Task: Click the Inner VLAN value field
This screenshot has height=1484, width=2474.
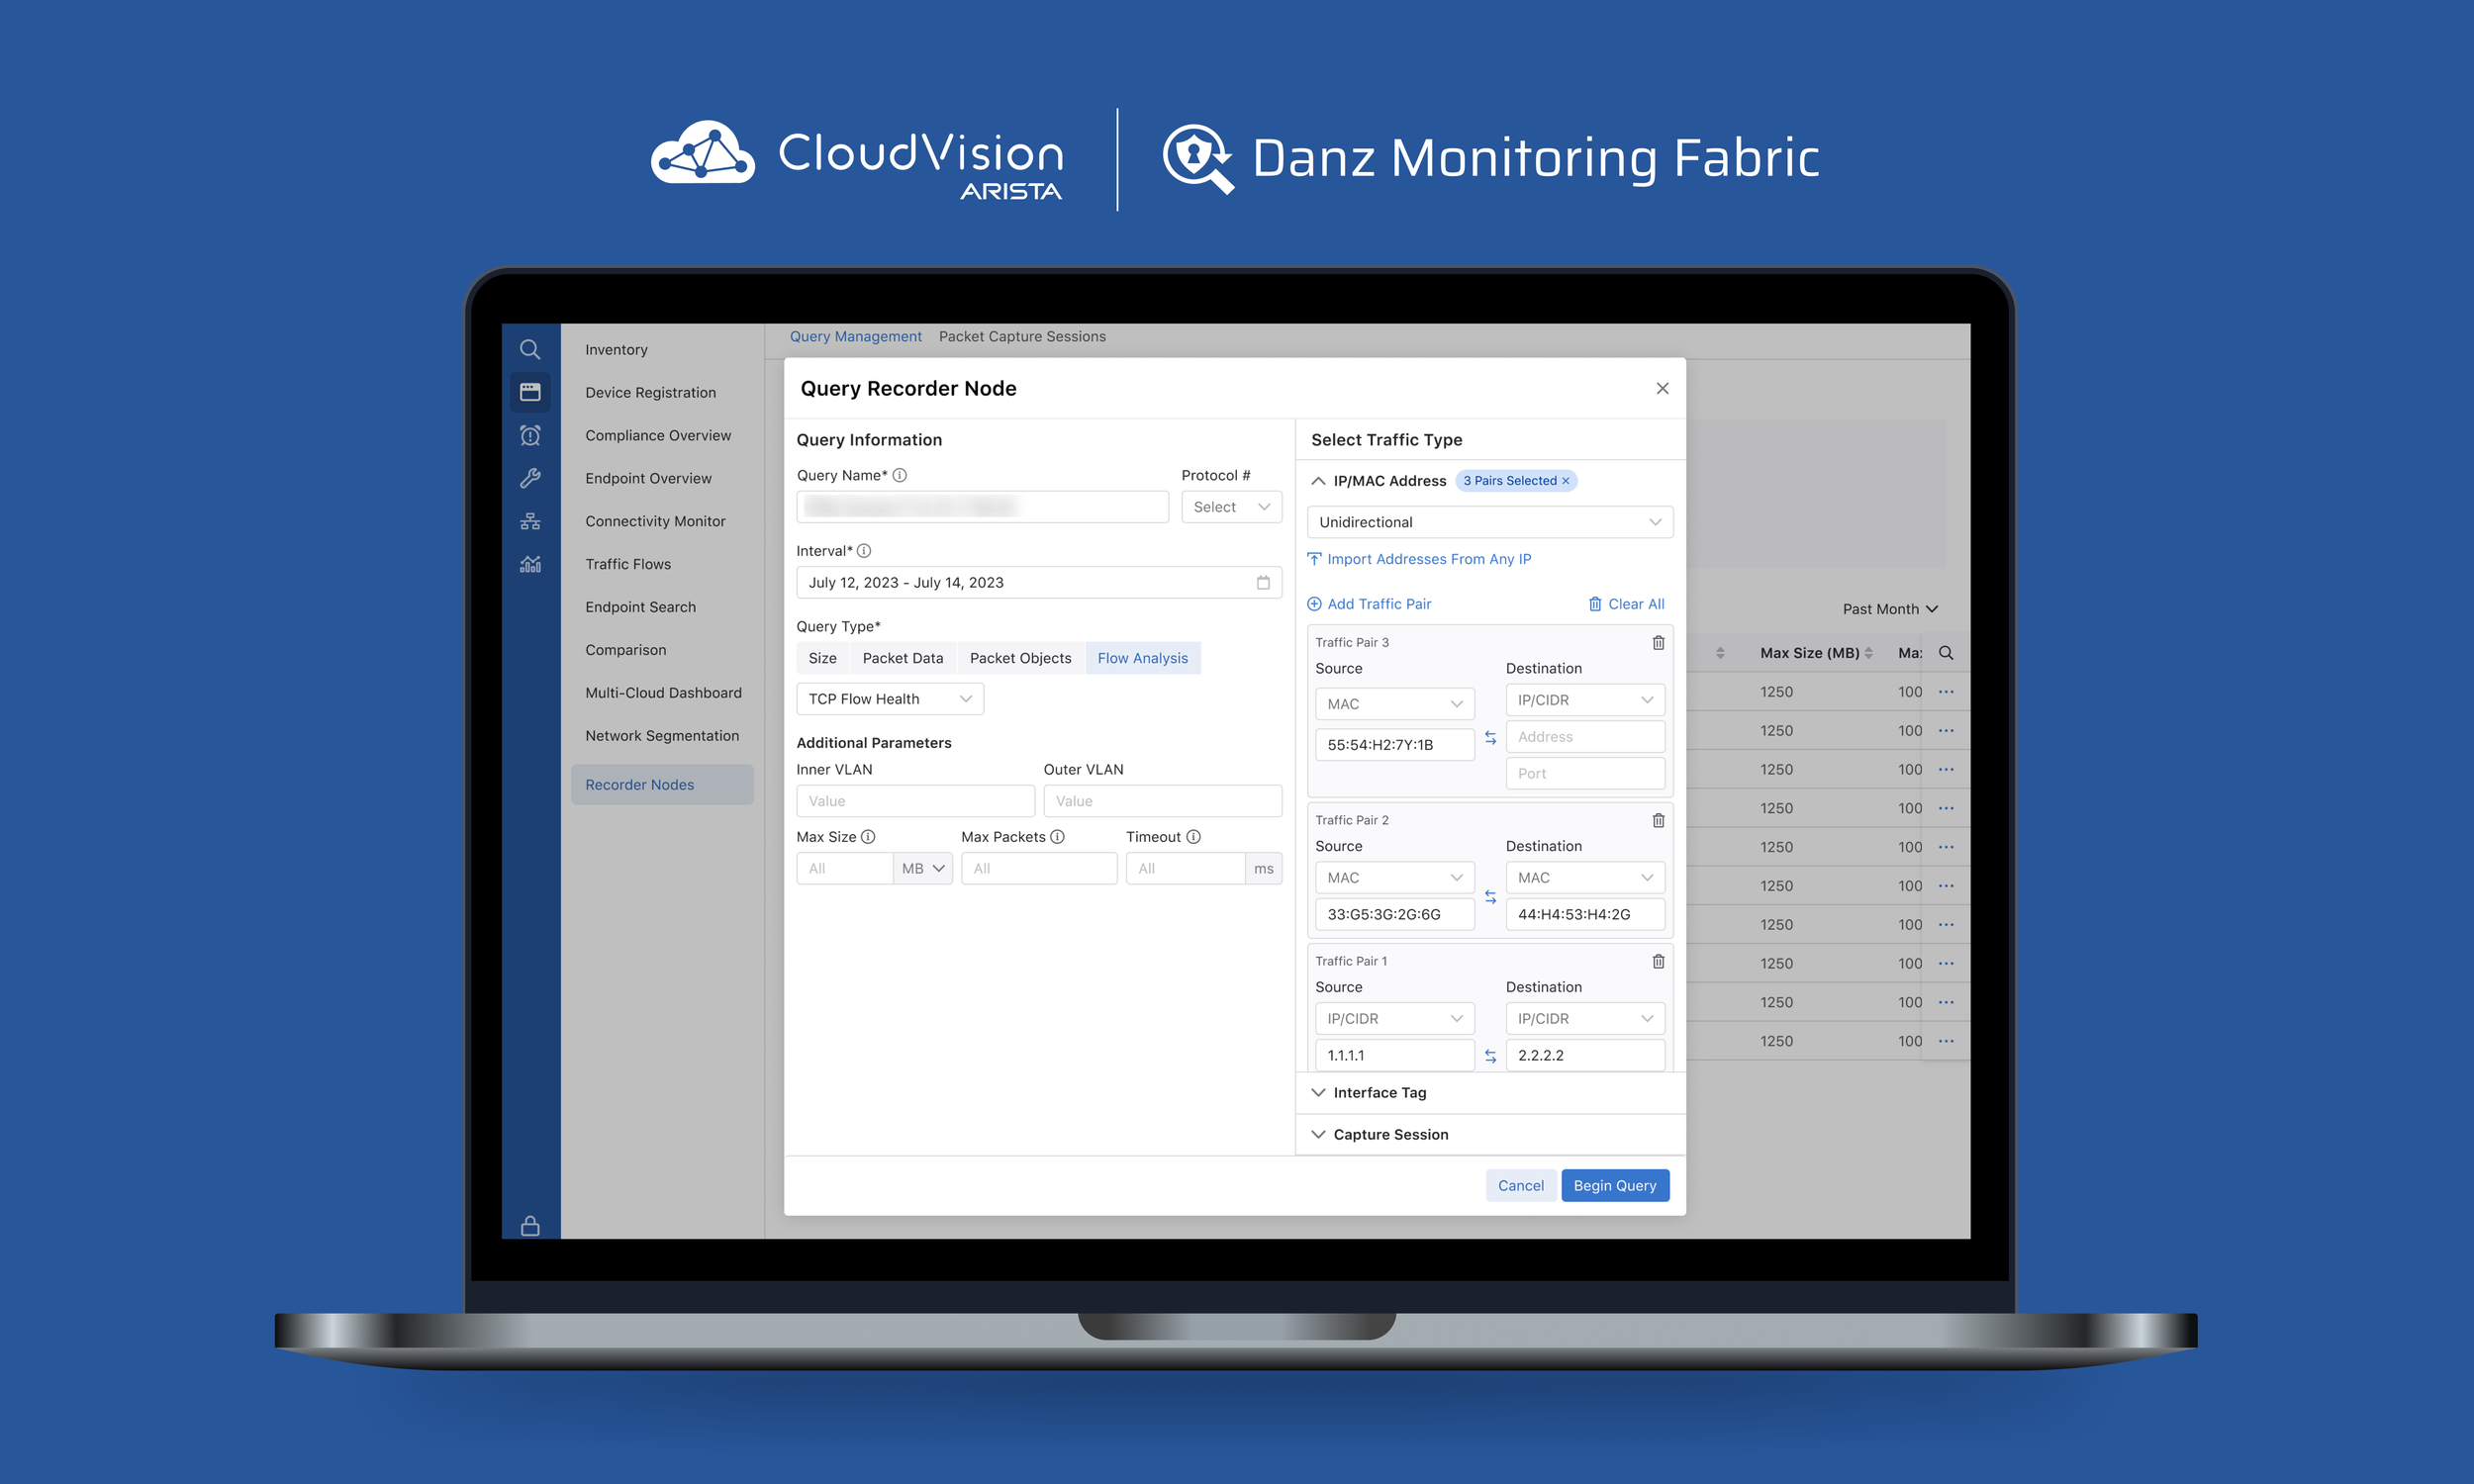Action: tap(914, 801)
